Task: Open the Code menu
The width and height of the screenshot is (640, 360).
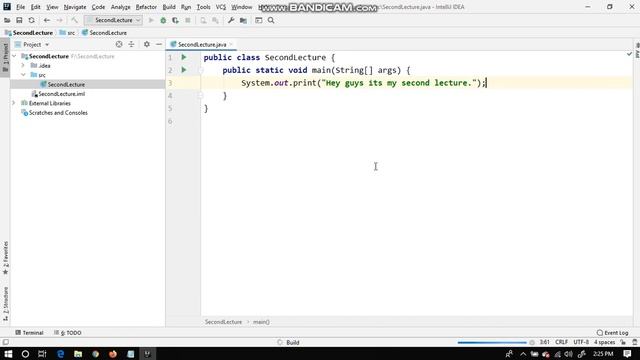Action: (x=98, y=7)
